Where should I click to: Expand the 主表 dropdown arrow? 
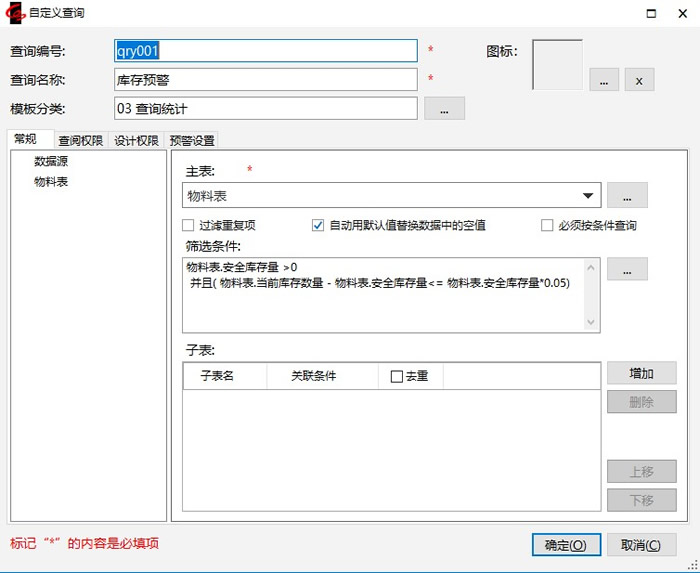(x=588, y=196)
